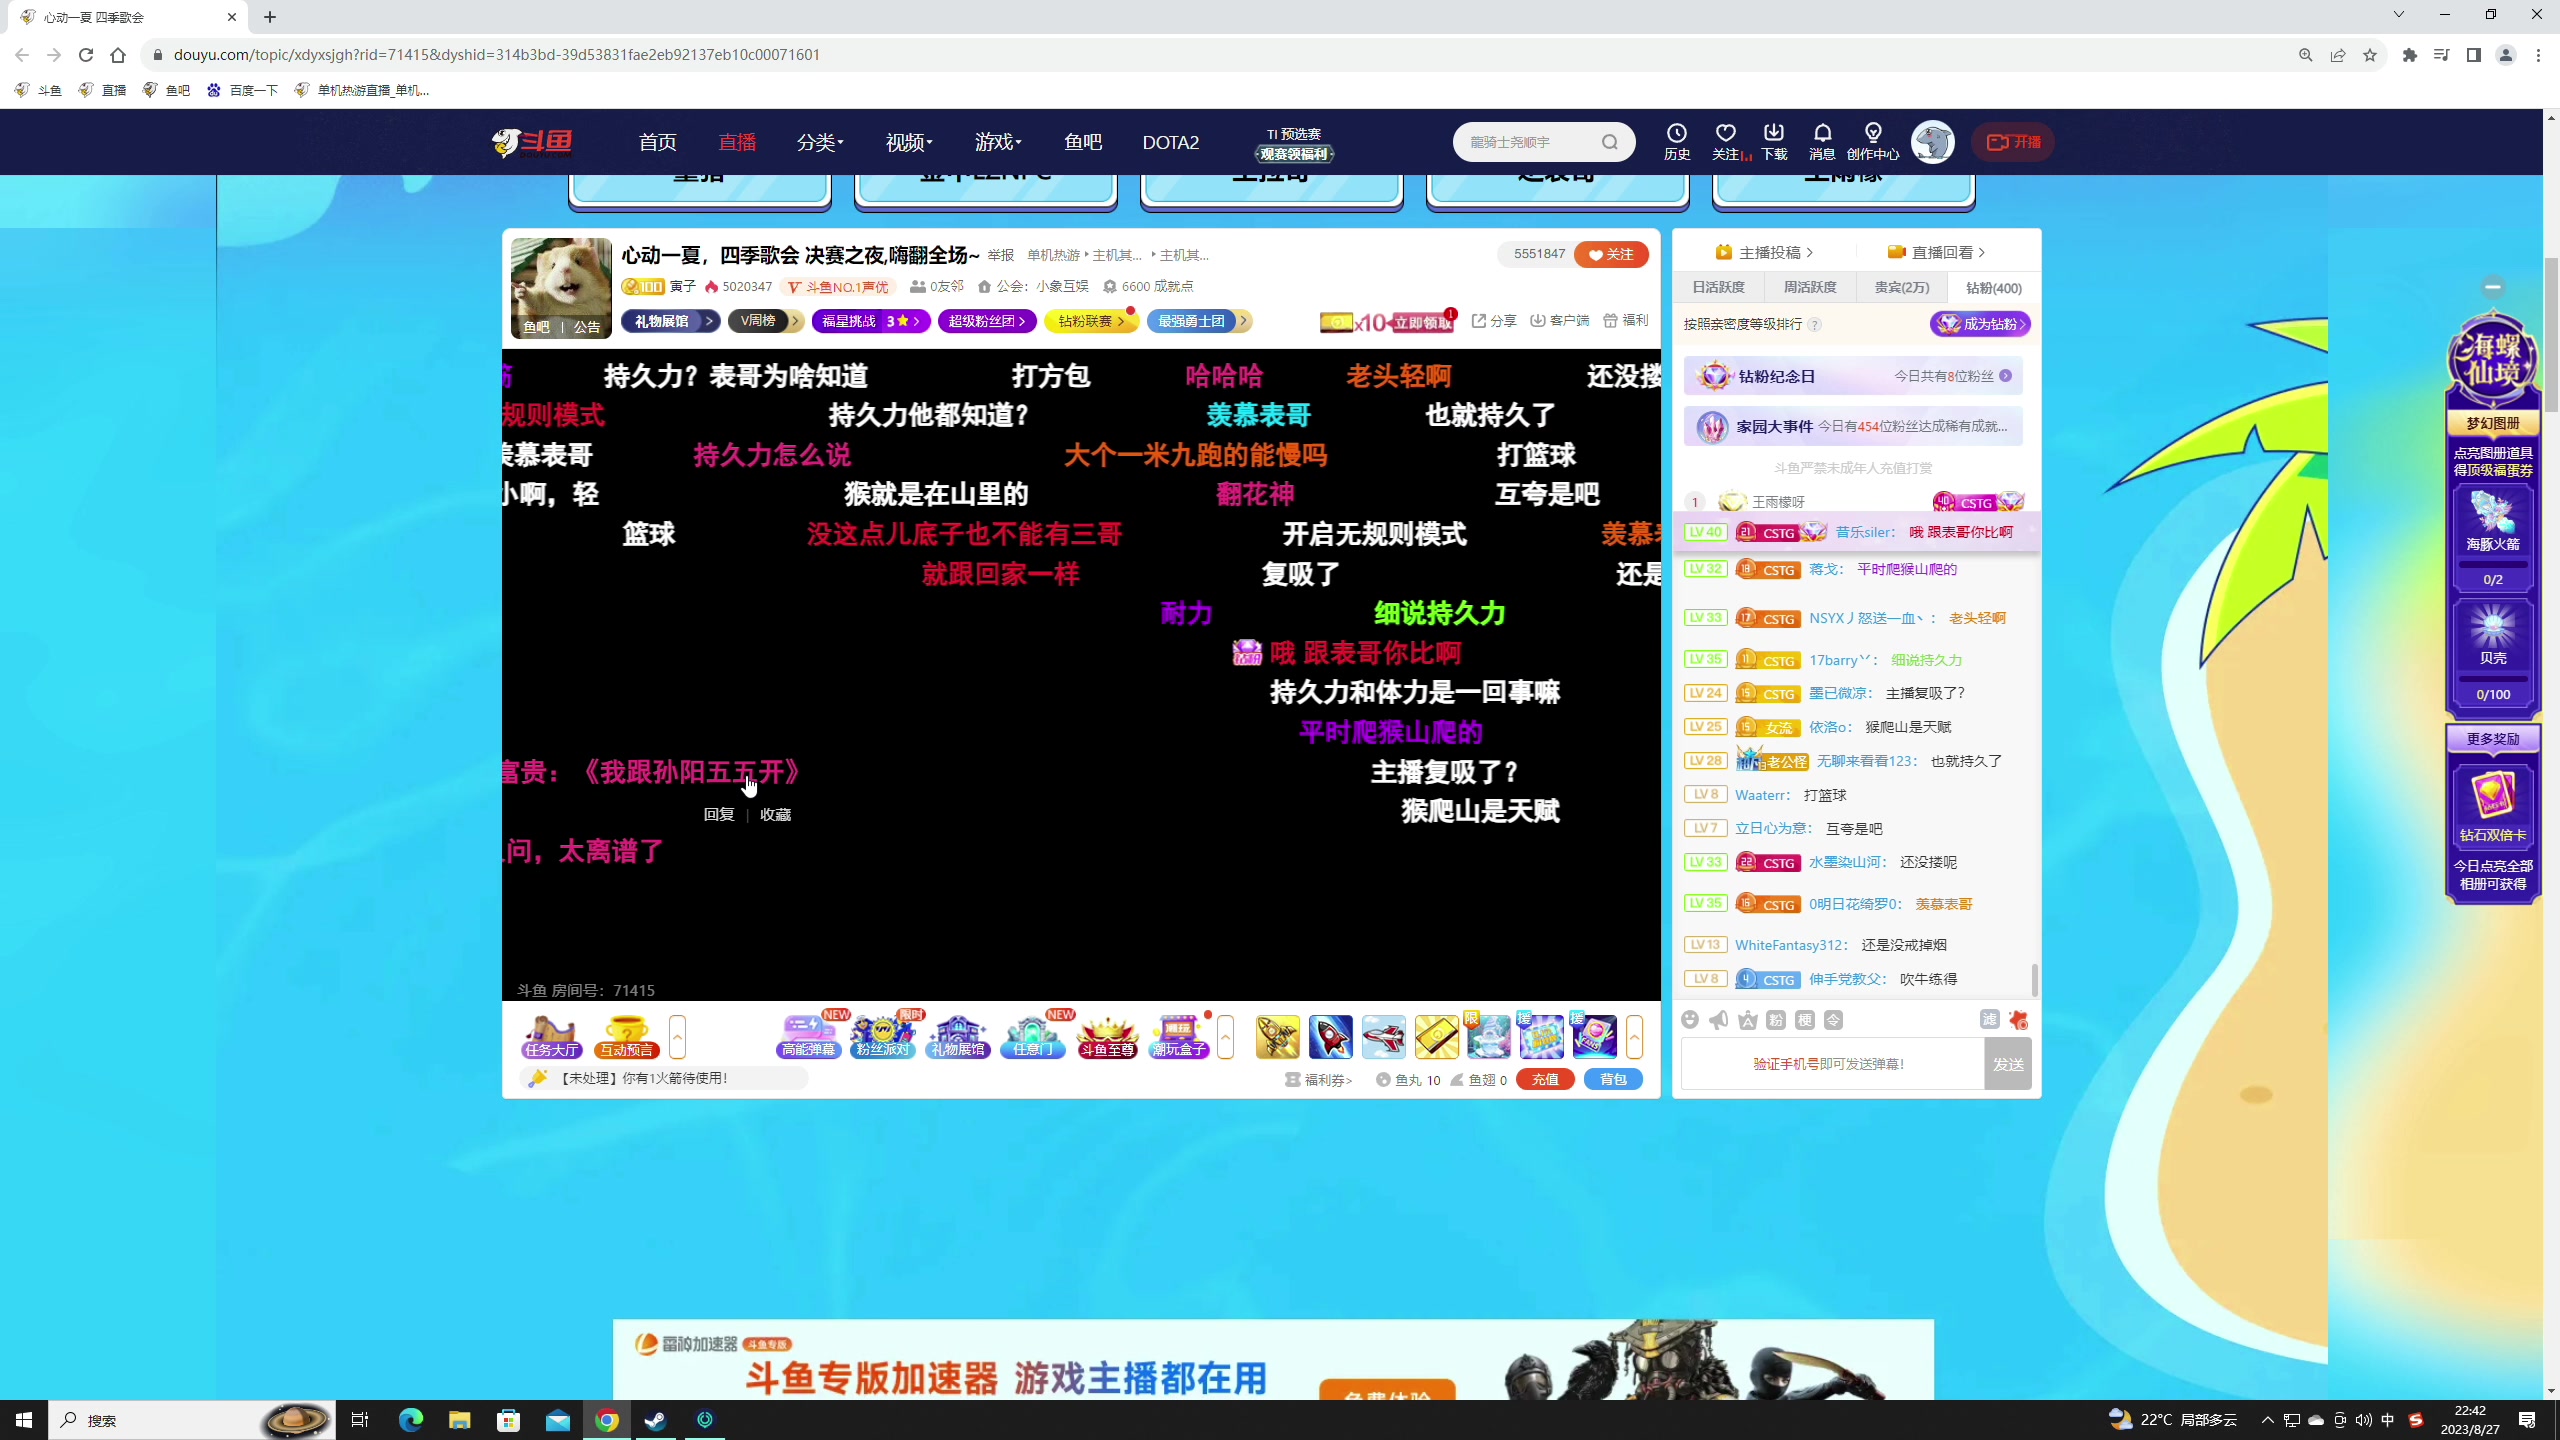Open Steam from the Windows taskbar
2560x1440 pixels.
click(656, 1420)
